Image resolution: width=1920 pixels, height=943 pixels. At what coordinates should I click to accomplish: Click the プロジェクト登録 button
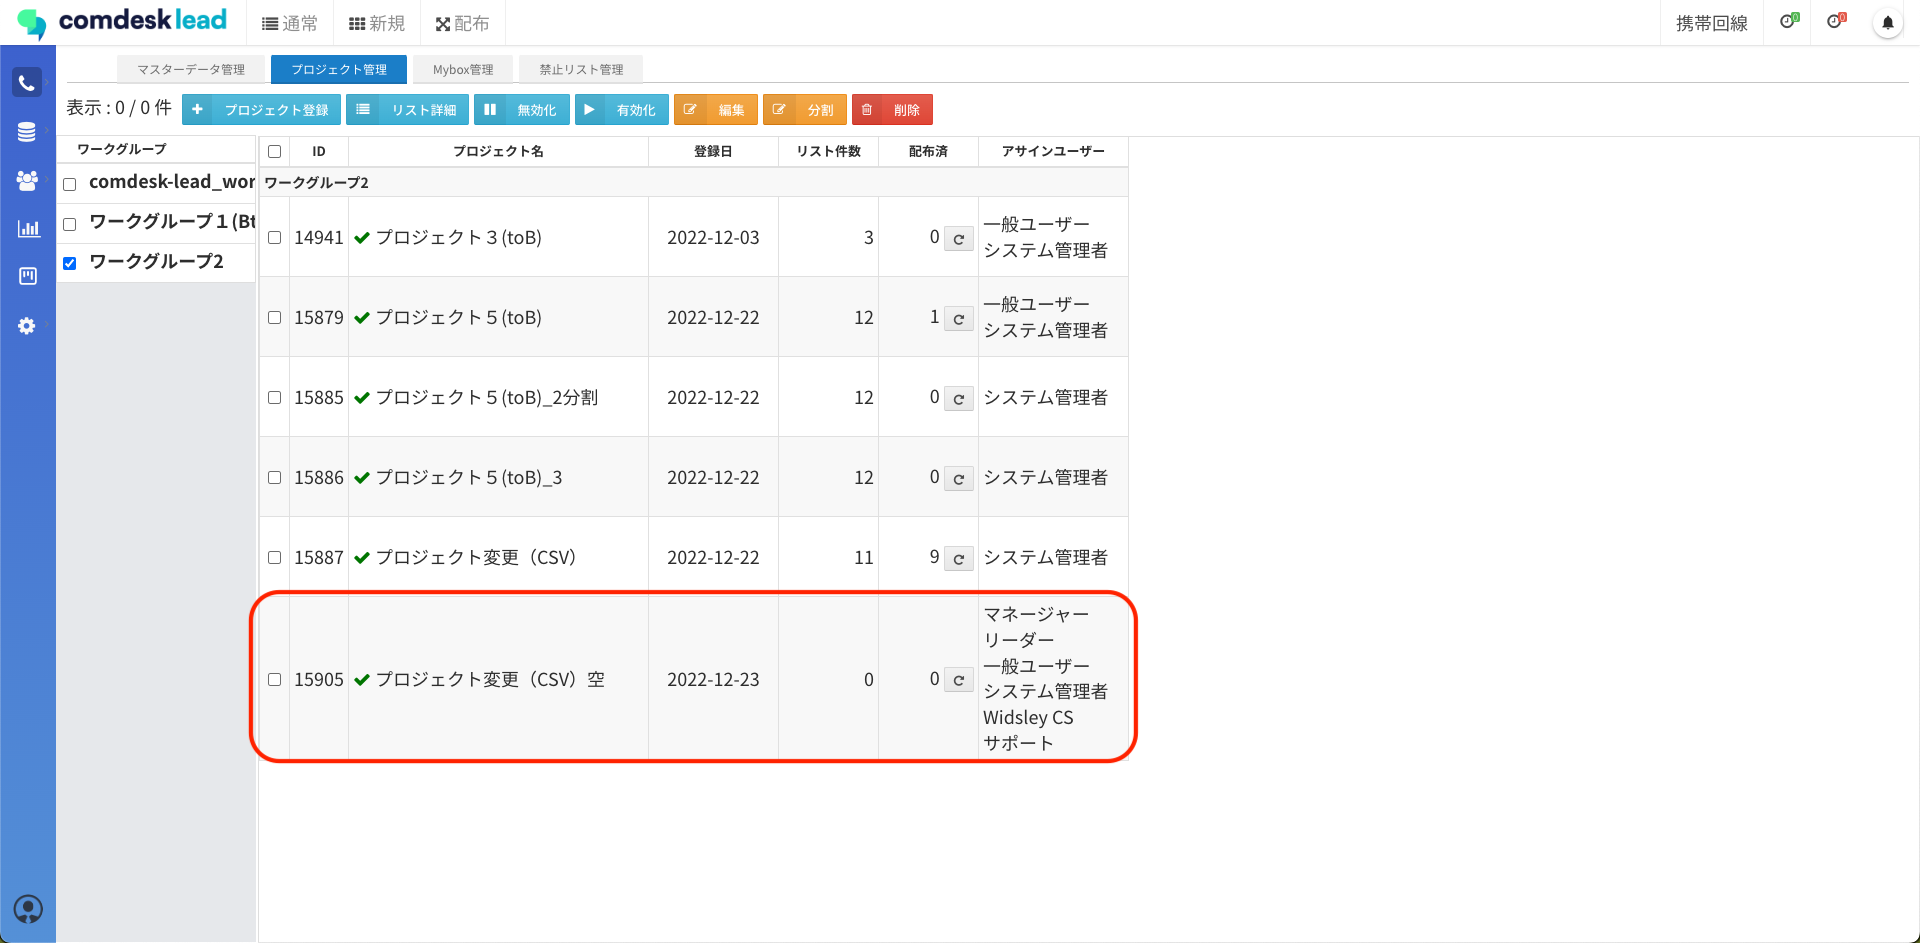[x=262, y=110]
